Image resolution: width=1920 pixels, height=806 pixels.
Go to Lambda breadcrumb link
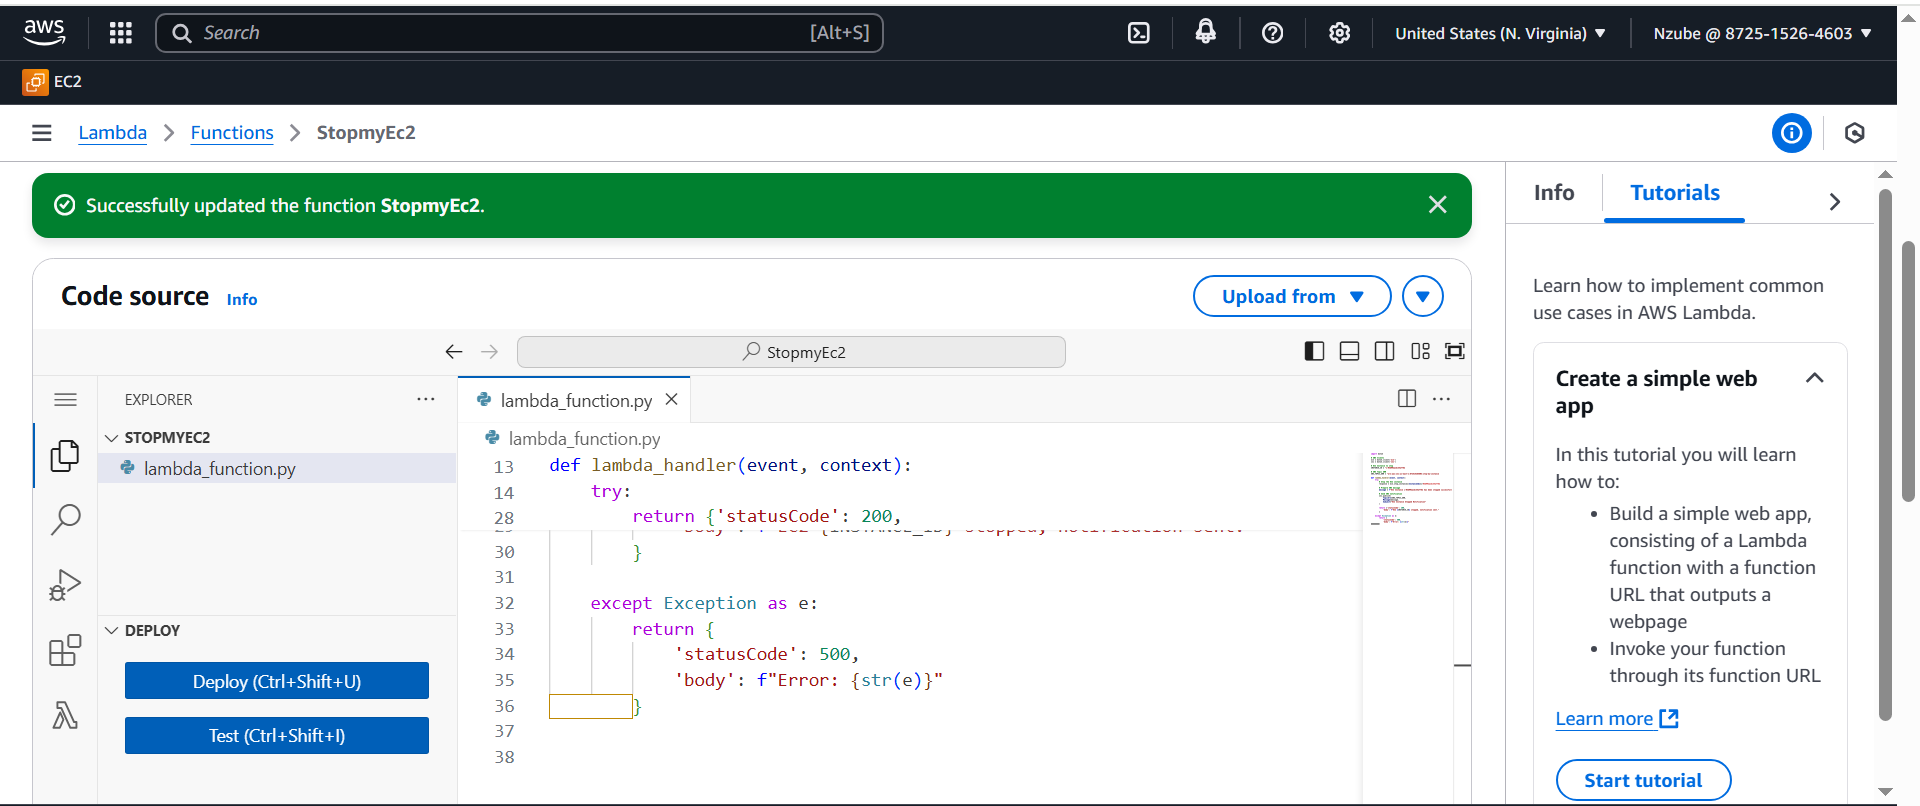(x=113, y=133)
